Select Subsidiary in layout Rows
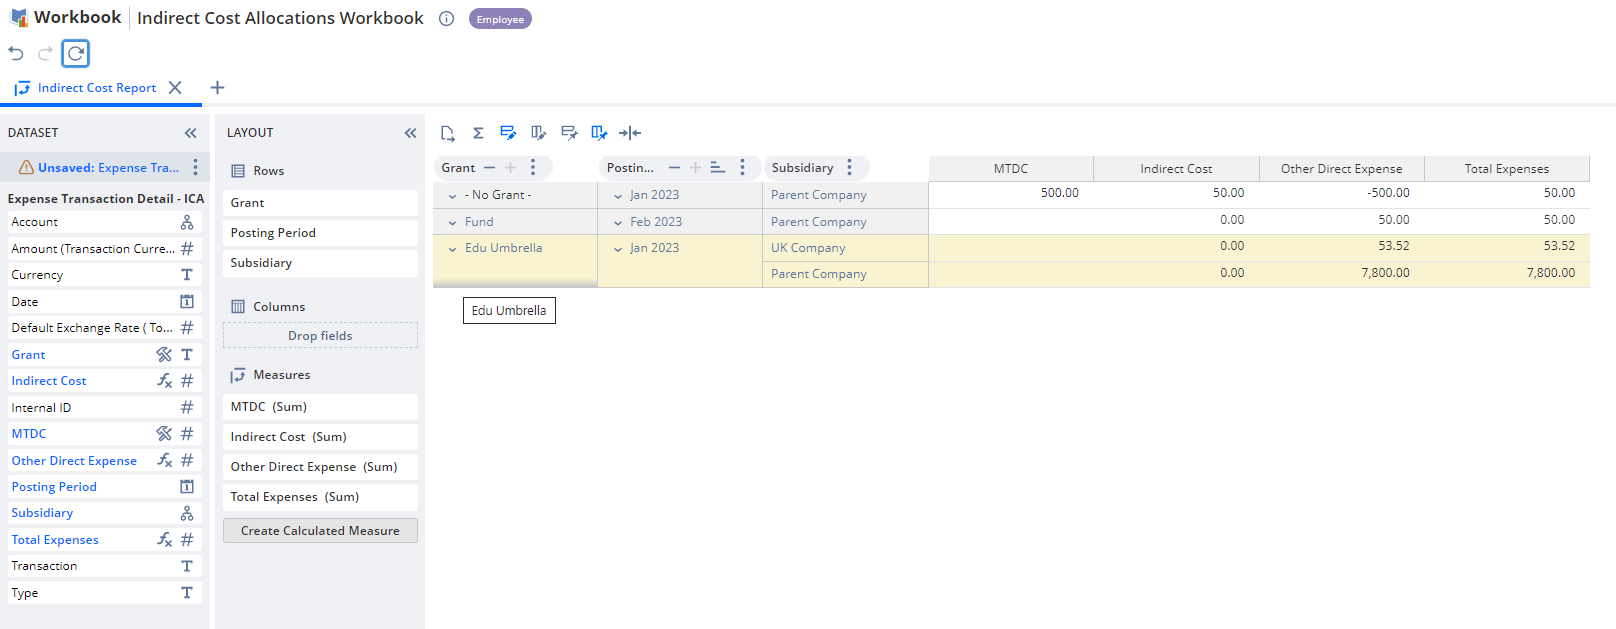Image resolution: width=1616 pixels, height=629 pixels. 320,263
